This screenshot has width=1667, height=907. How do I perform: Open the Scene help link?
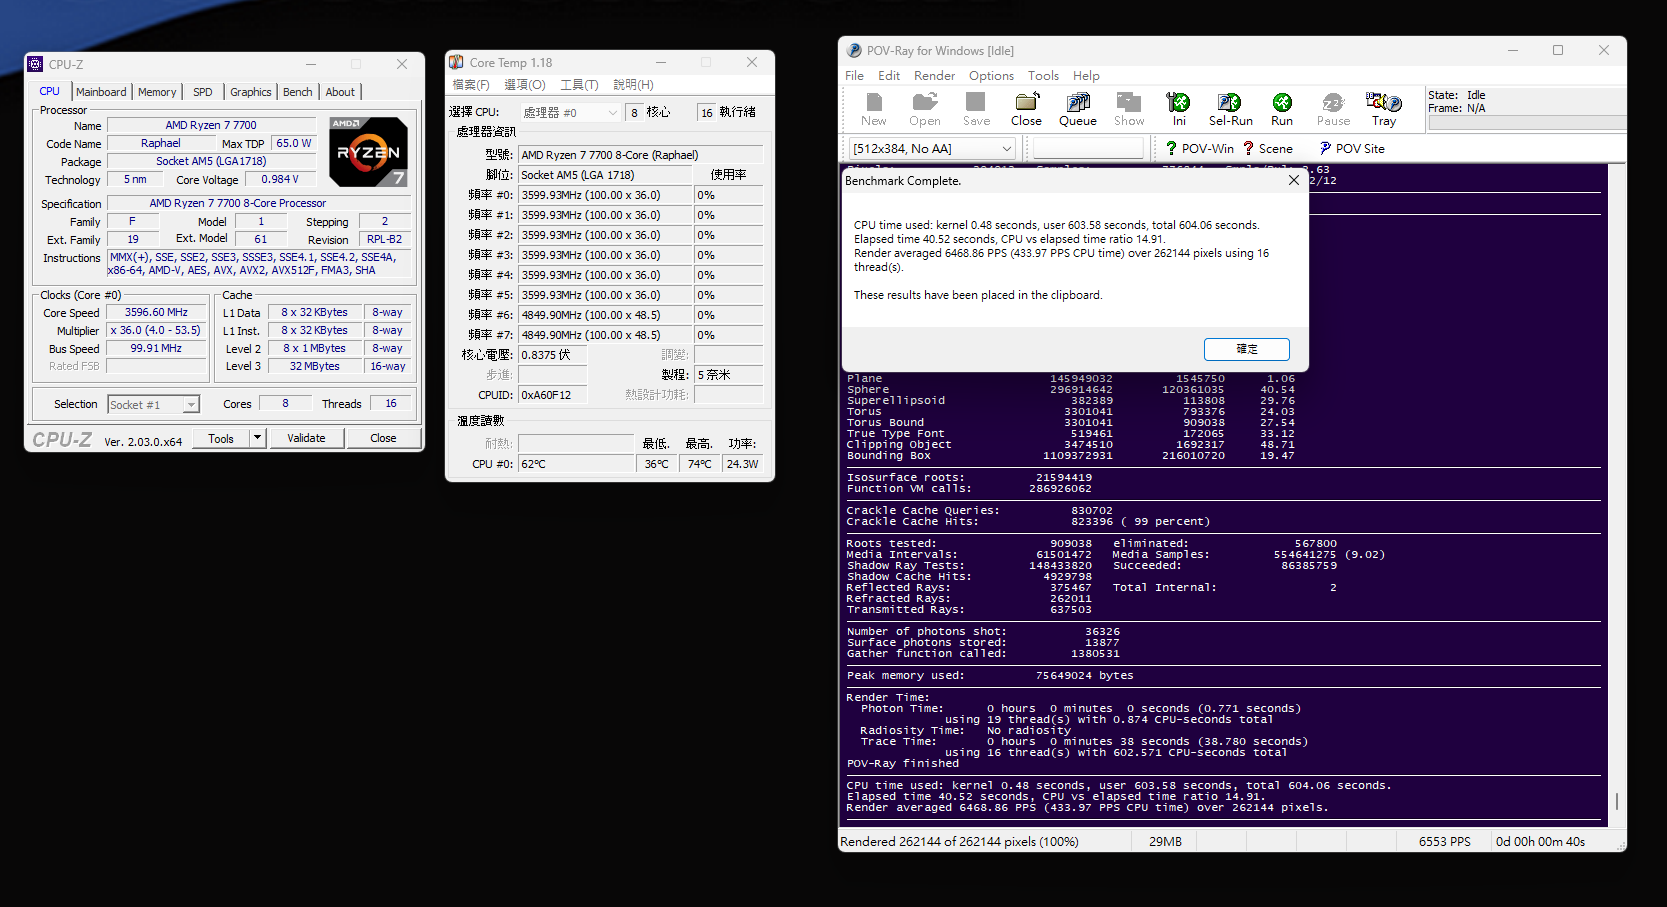(x=1268, y=148)
